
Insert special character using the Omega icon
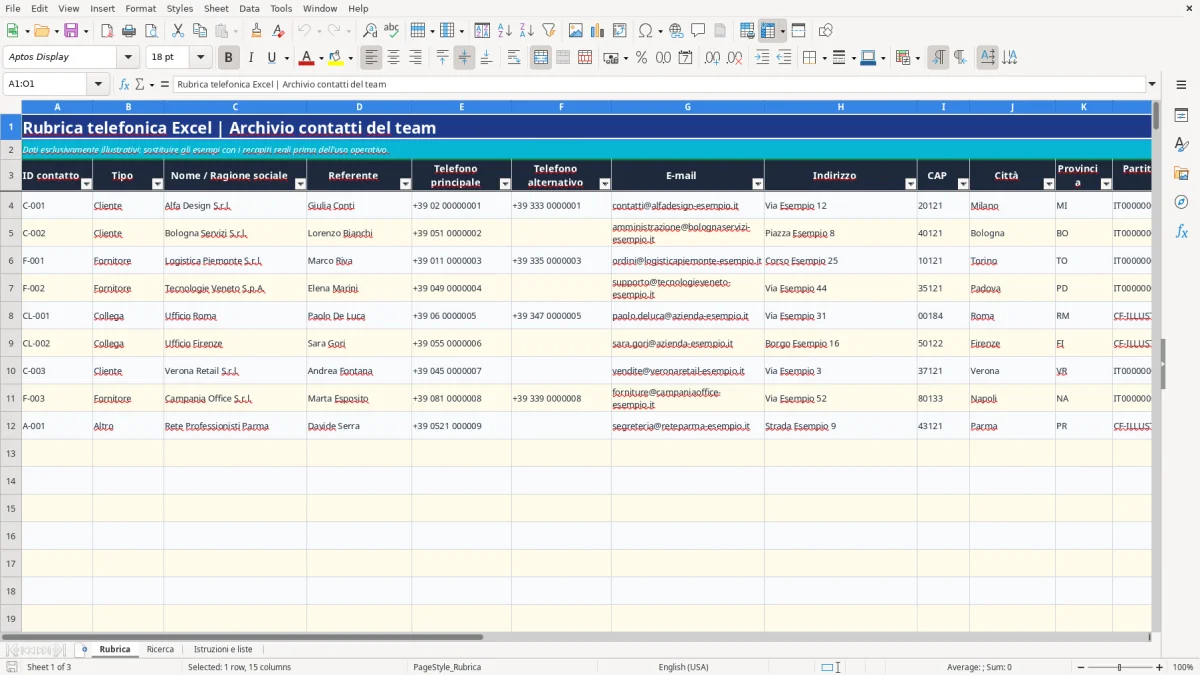pyautogui.click(x=645, y=31)
